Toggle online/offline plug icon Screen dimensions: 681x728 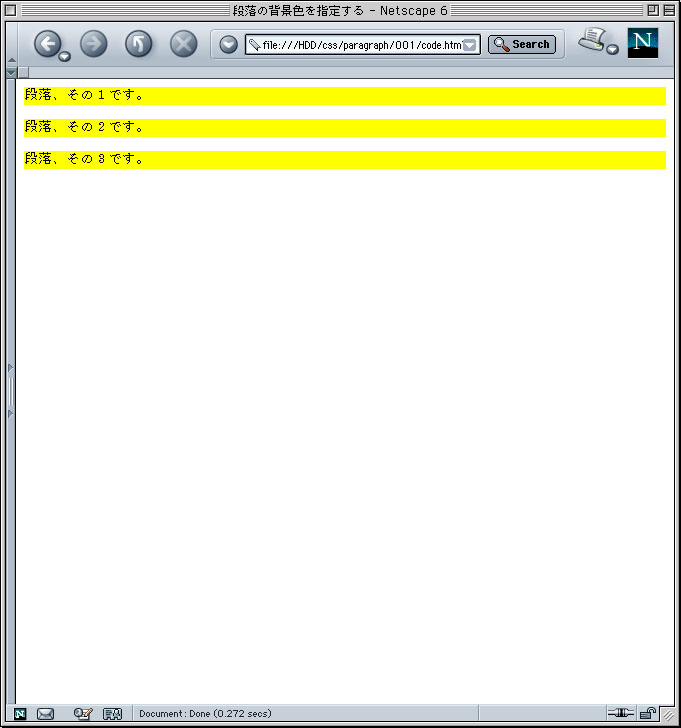coord(621,712)
